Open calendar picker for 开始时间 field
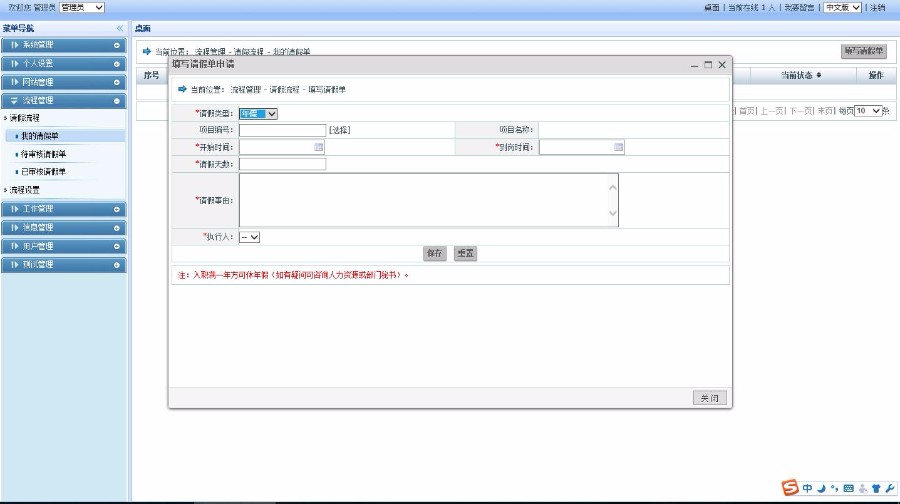Image resolution: width=900 pixels, height=504 pixels. click(x=319, y=148)
